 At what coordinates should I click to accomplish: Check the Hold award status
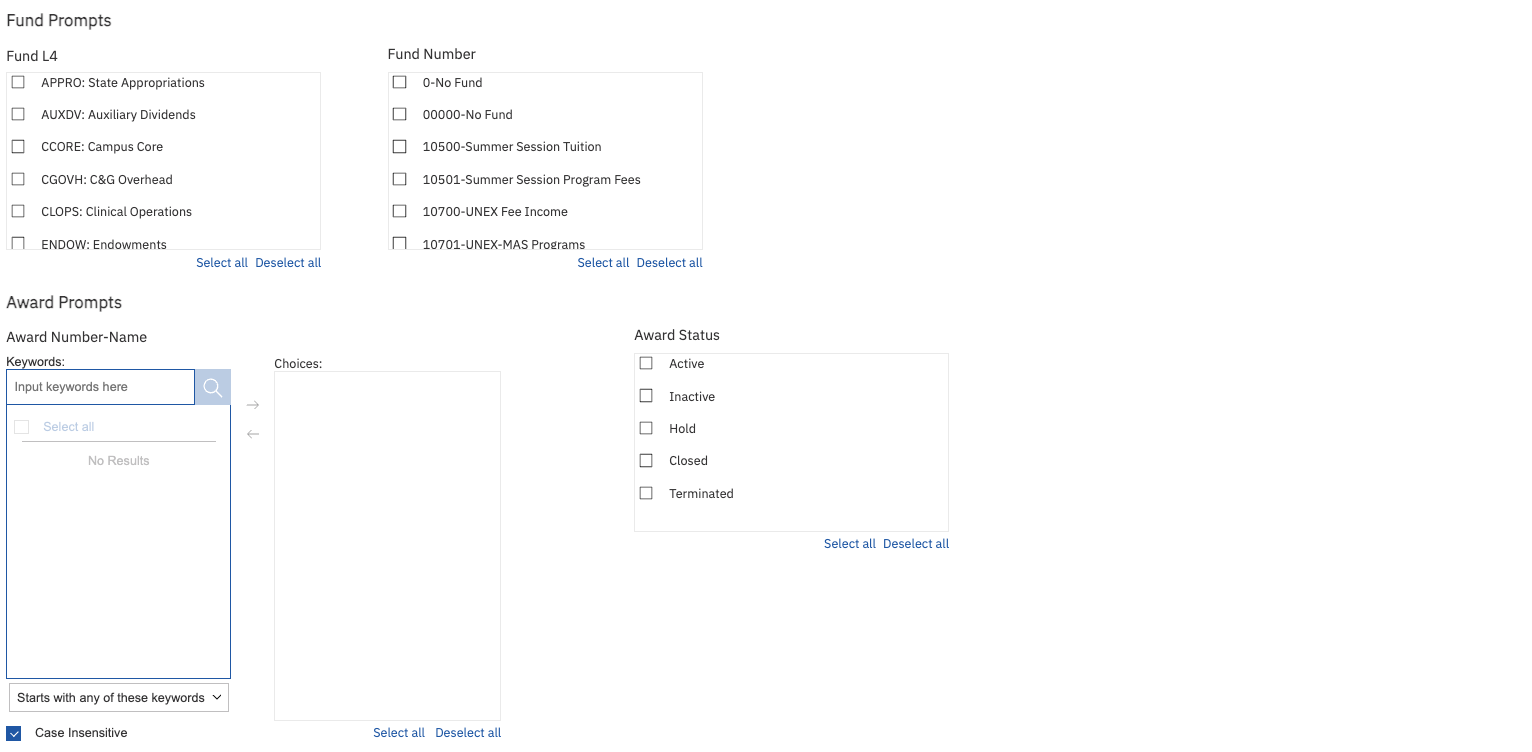[645, 428]
